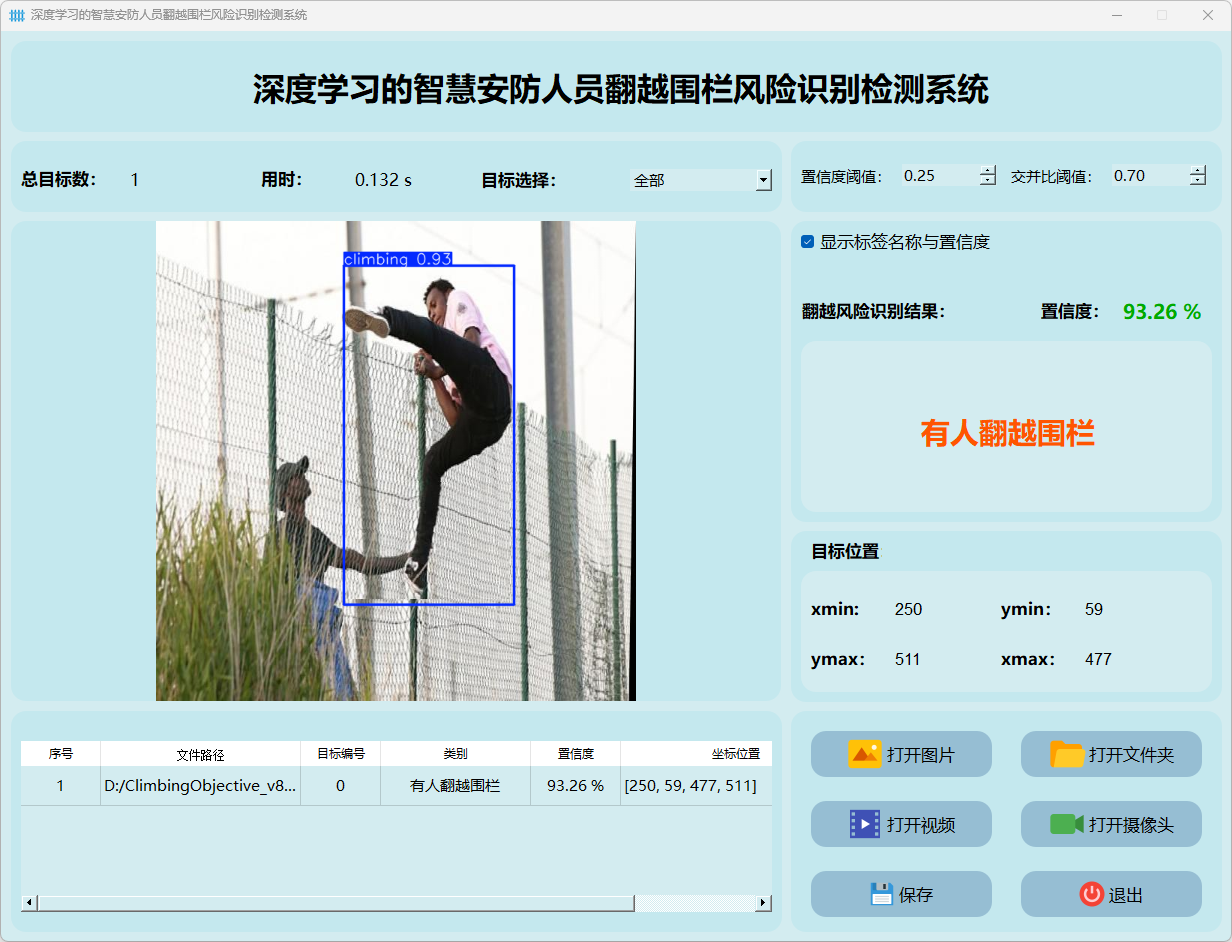Click the 用时 value 0.132 s
This screenshot has height=942, width=1232.
click(x=384, y=180)
